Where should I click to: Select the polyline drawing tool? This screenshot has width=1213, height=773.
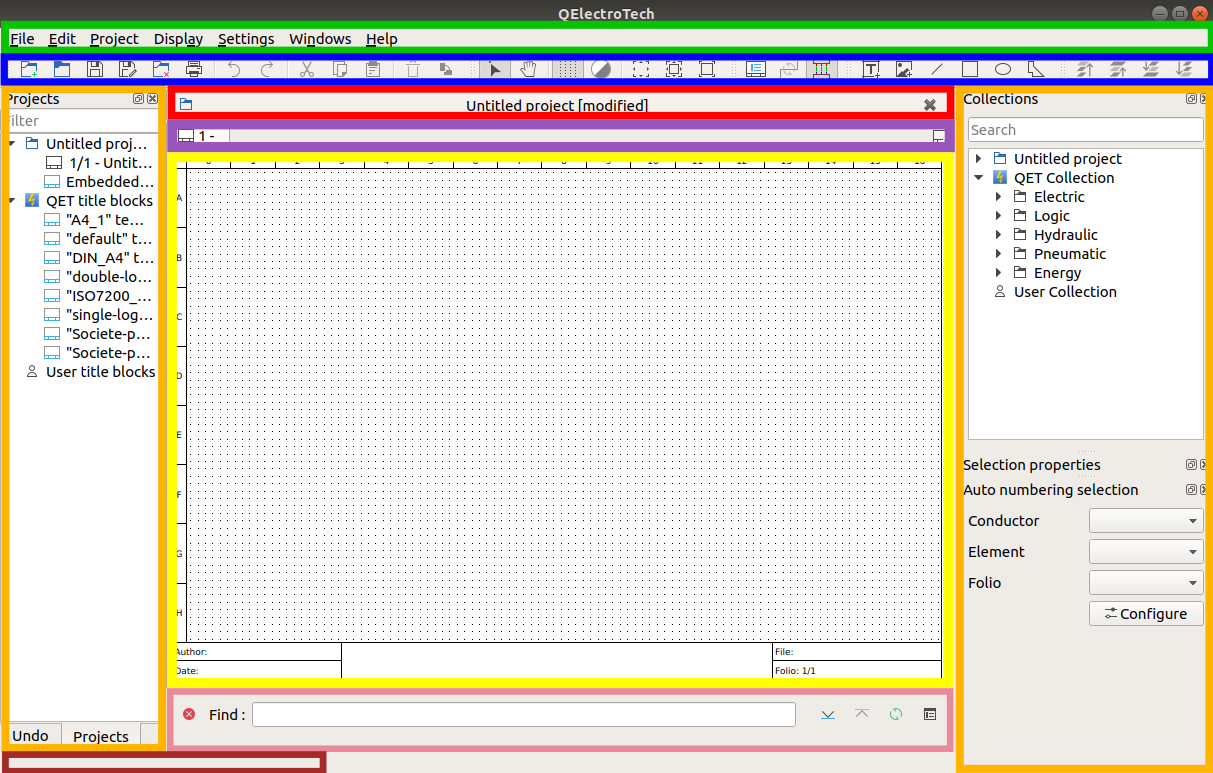(x=1037, y=69)
